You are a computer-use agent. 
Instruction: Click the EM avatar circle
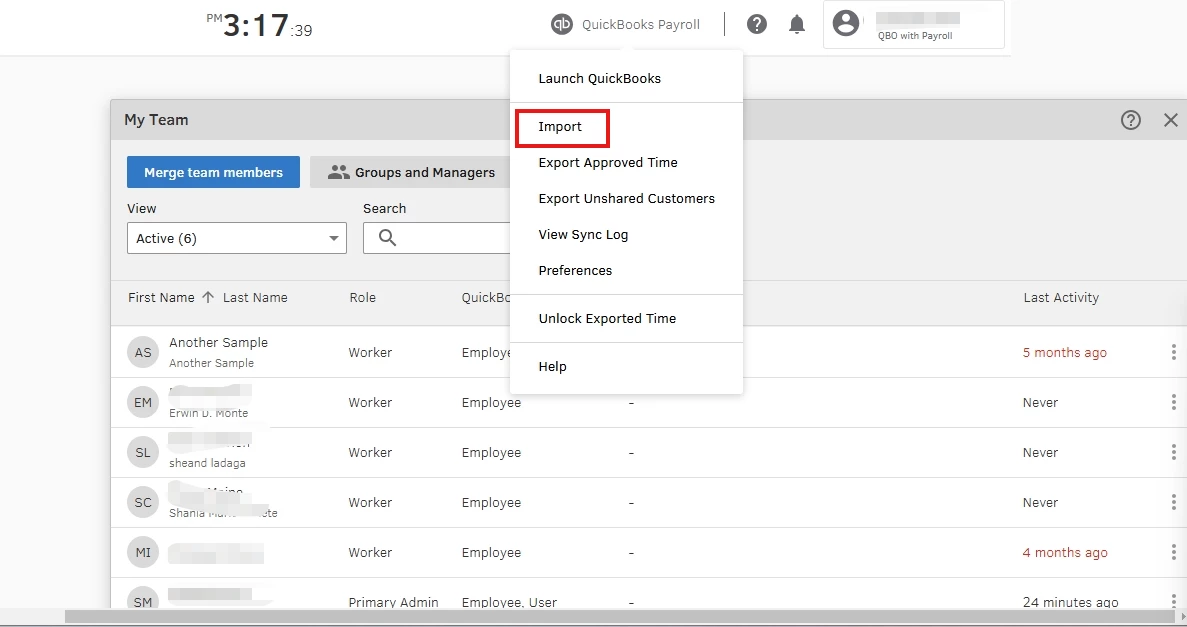point(143,402)
